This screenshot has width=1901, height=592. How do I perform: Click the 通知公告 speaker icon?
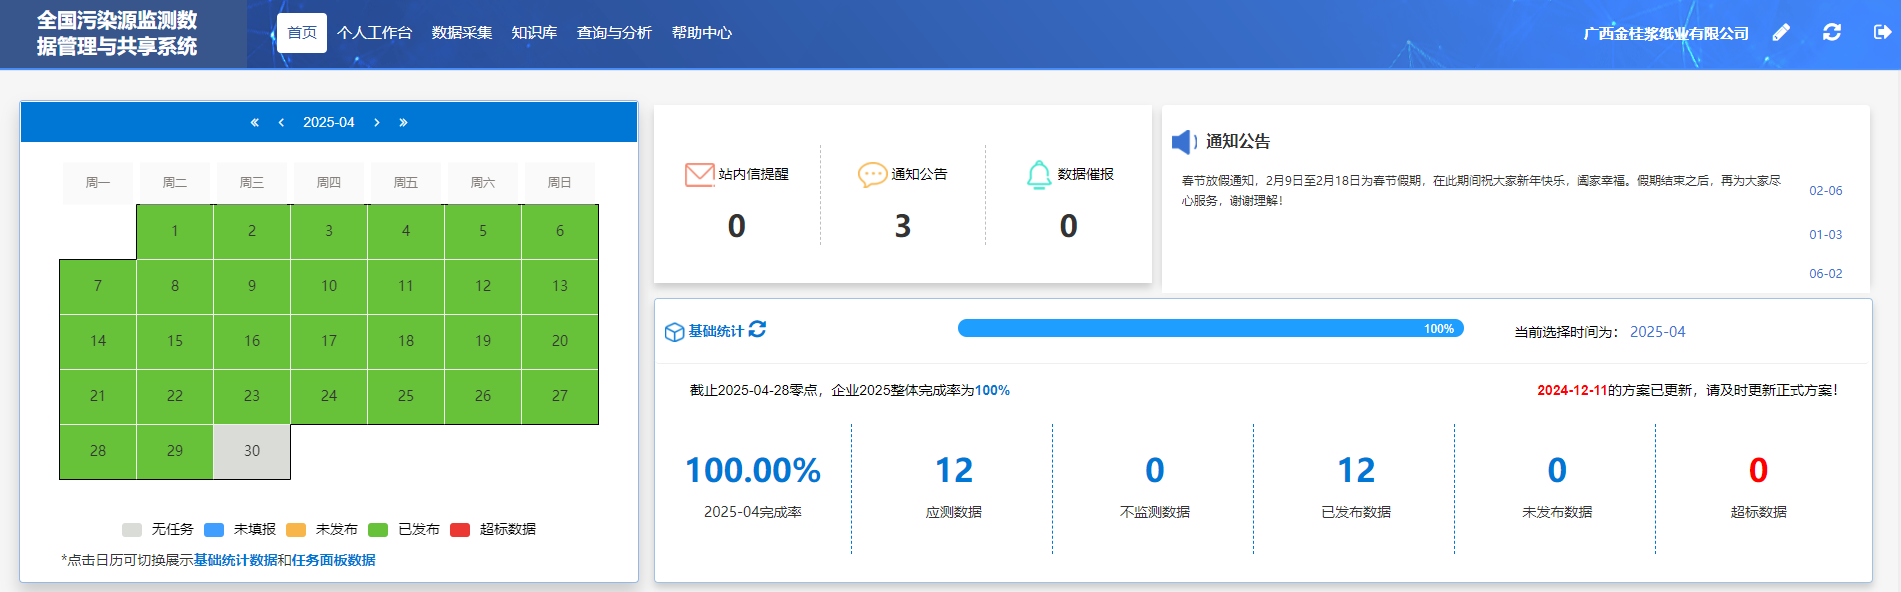tap(1184, 142)
